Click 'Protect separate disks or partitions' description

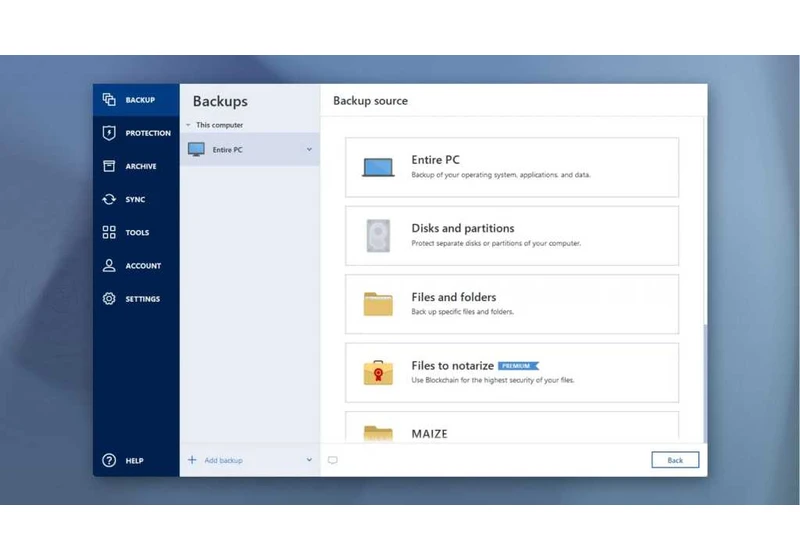tap(496, 243)
